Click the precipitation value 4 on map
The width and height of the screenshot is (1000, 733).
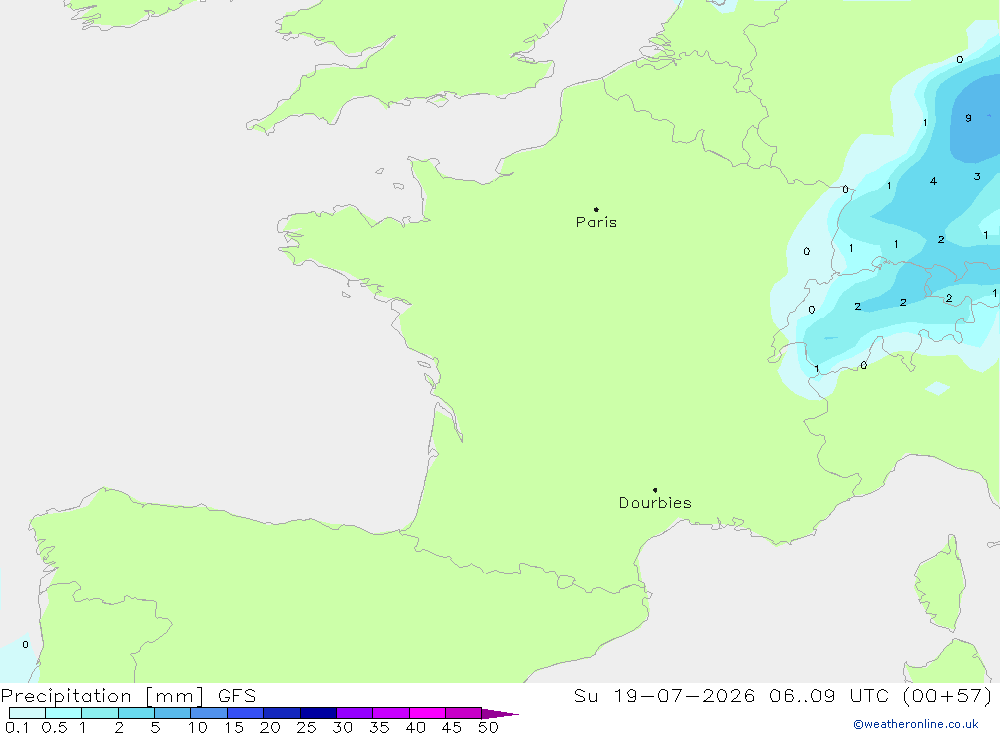[933, 181]
